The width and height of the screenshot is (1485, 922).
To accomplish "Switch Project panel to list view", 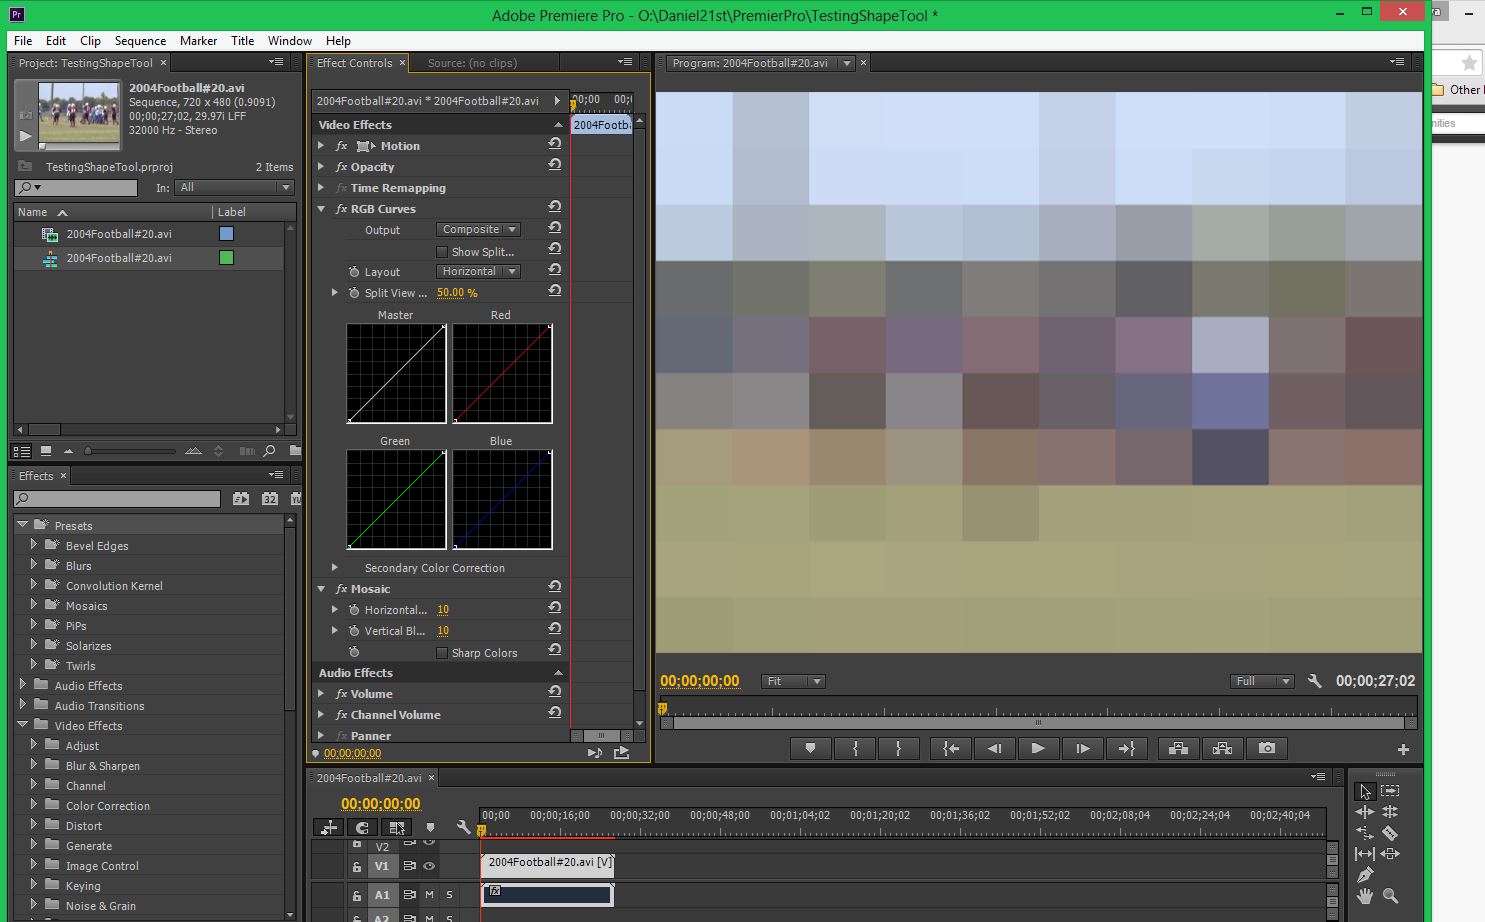I will point(22,451).
